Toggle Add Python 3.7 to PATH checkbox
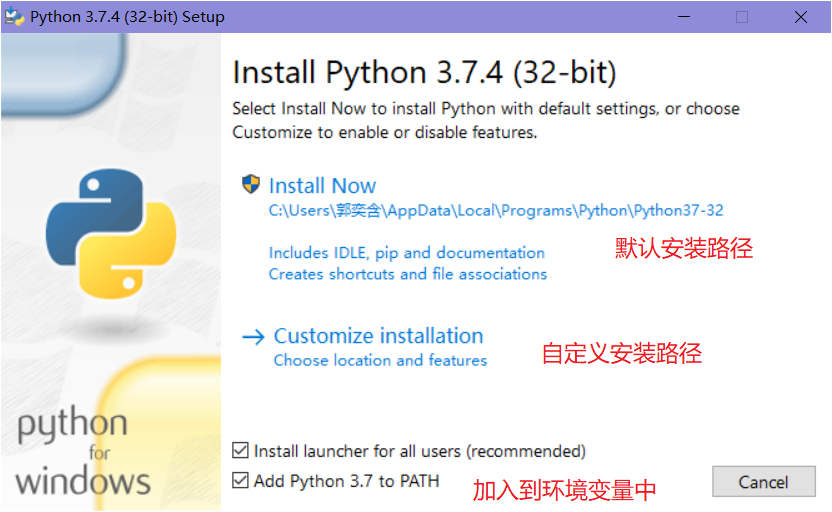 click(240, 480)
